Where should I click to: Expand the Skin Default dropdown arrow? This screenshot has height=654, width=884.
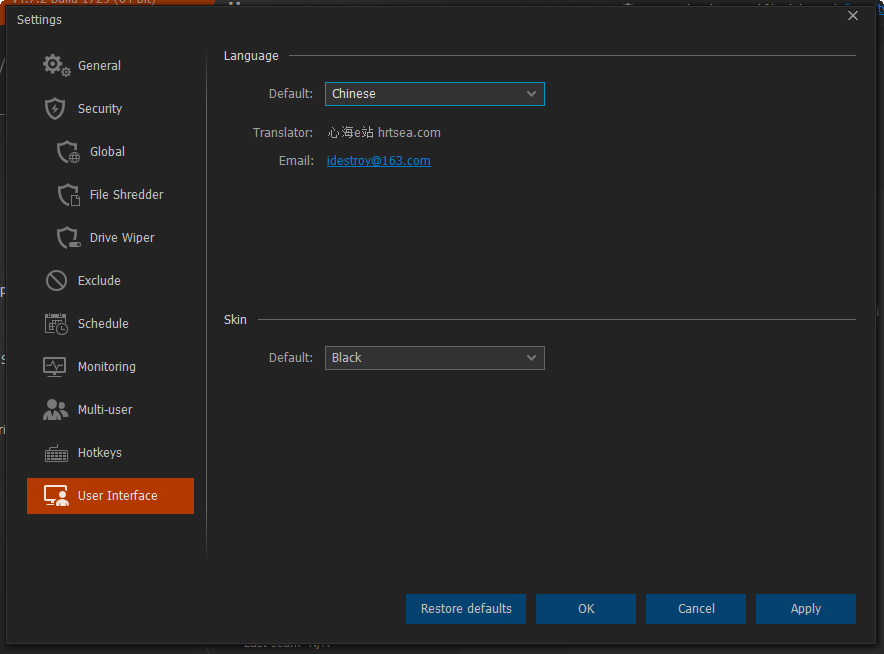(531, 357)
